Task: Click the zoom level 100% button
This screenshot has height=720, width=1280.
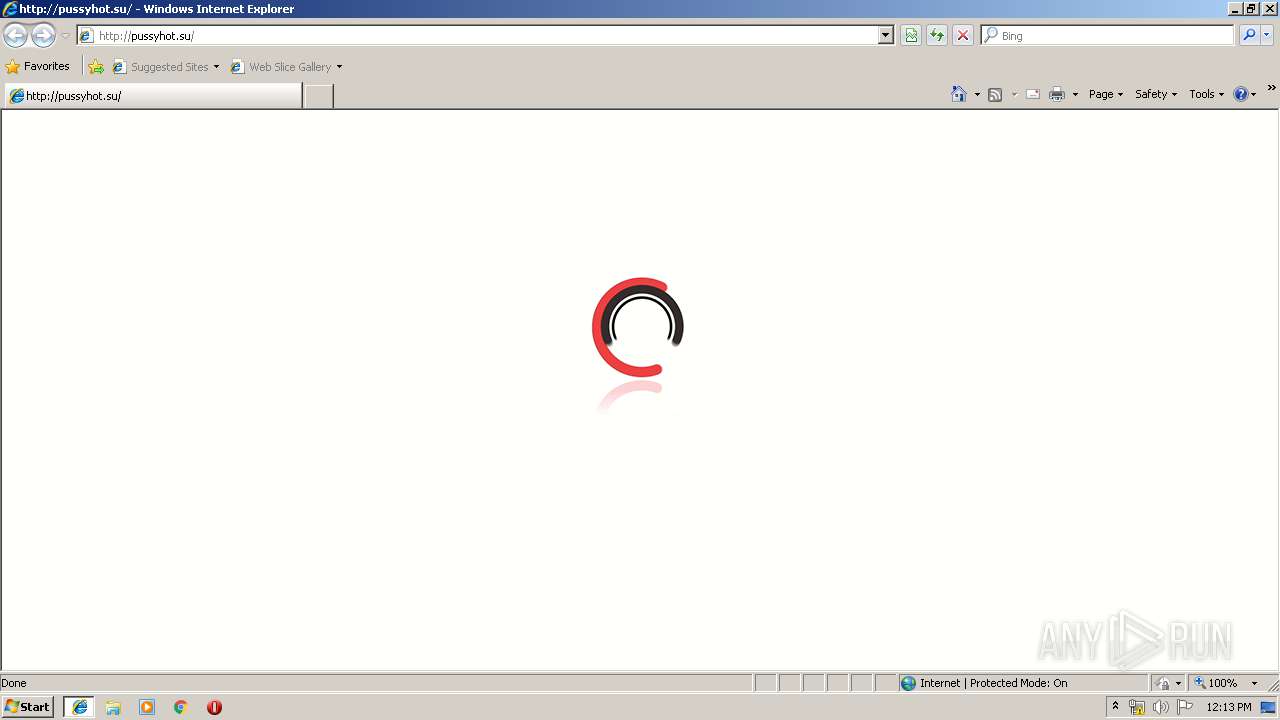Action: point(1215,683)
